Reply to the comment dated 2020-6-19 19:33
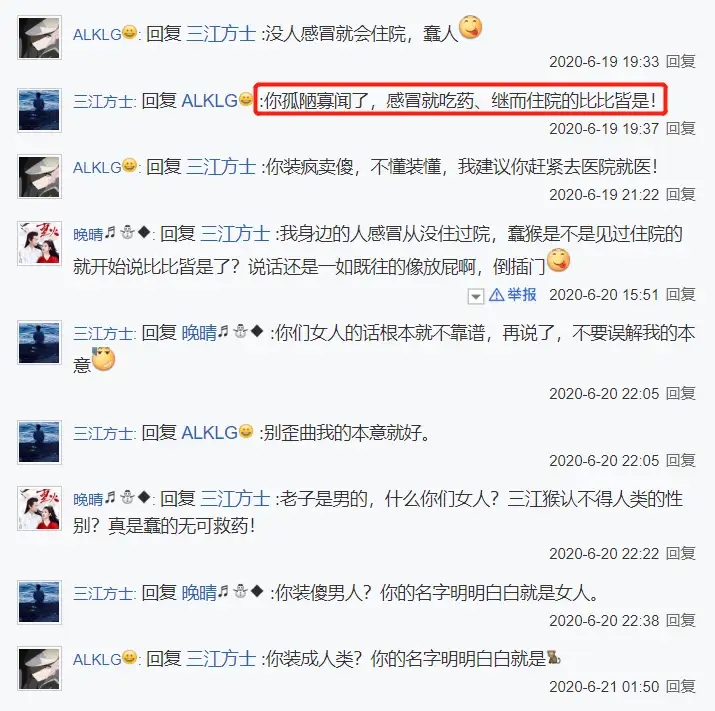715x711 pixels. (681, 61)
